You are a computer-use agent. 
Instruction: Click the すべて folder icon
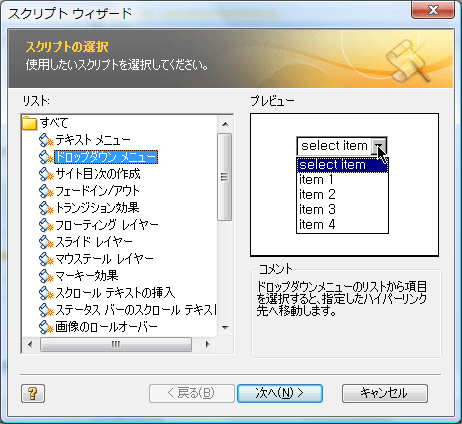click(x=29, y=123)
